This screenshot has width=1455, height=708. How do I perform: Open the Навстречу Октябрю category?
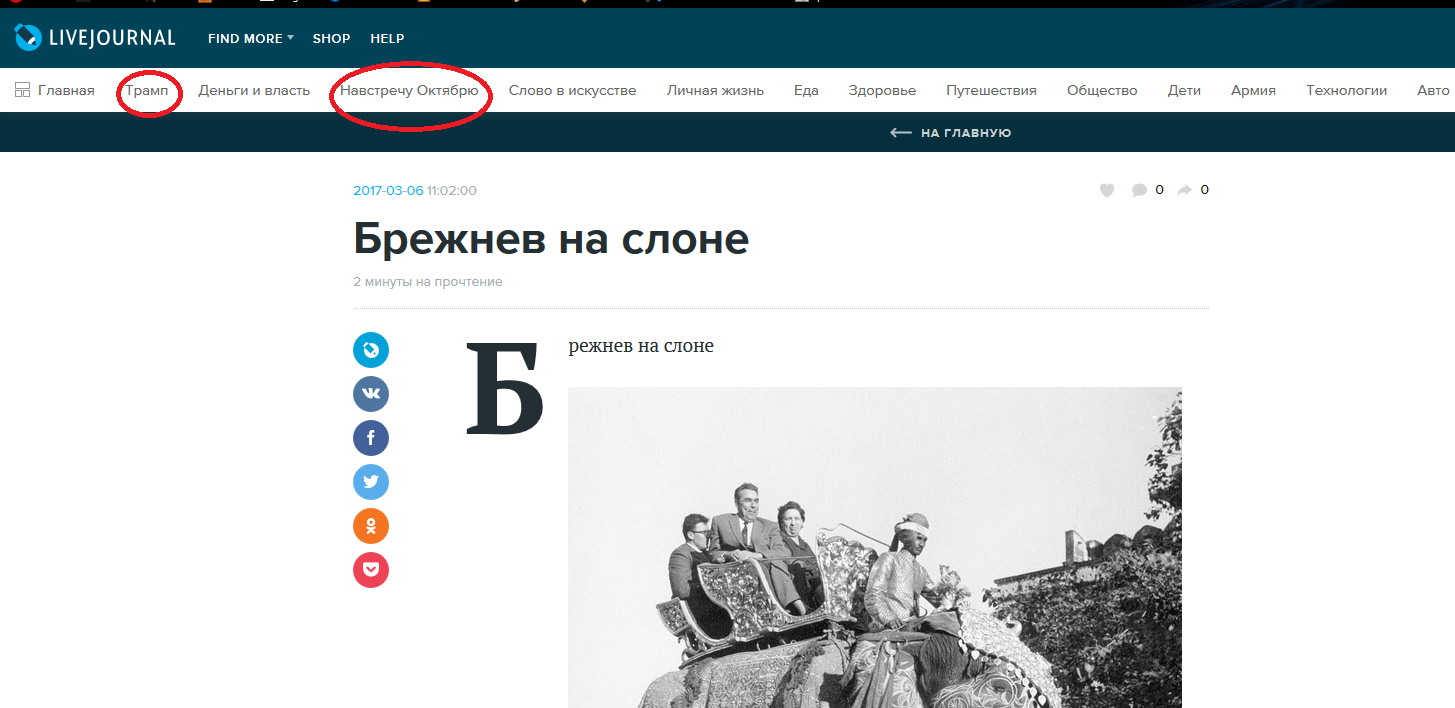pos(409,90)
